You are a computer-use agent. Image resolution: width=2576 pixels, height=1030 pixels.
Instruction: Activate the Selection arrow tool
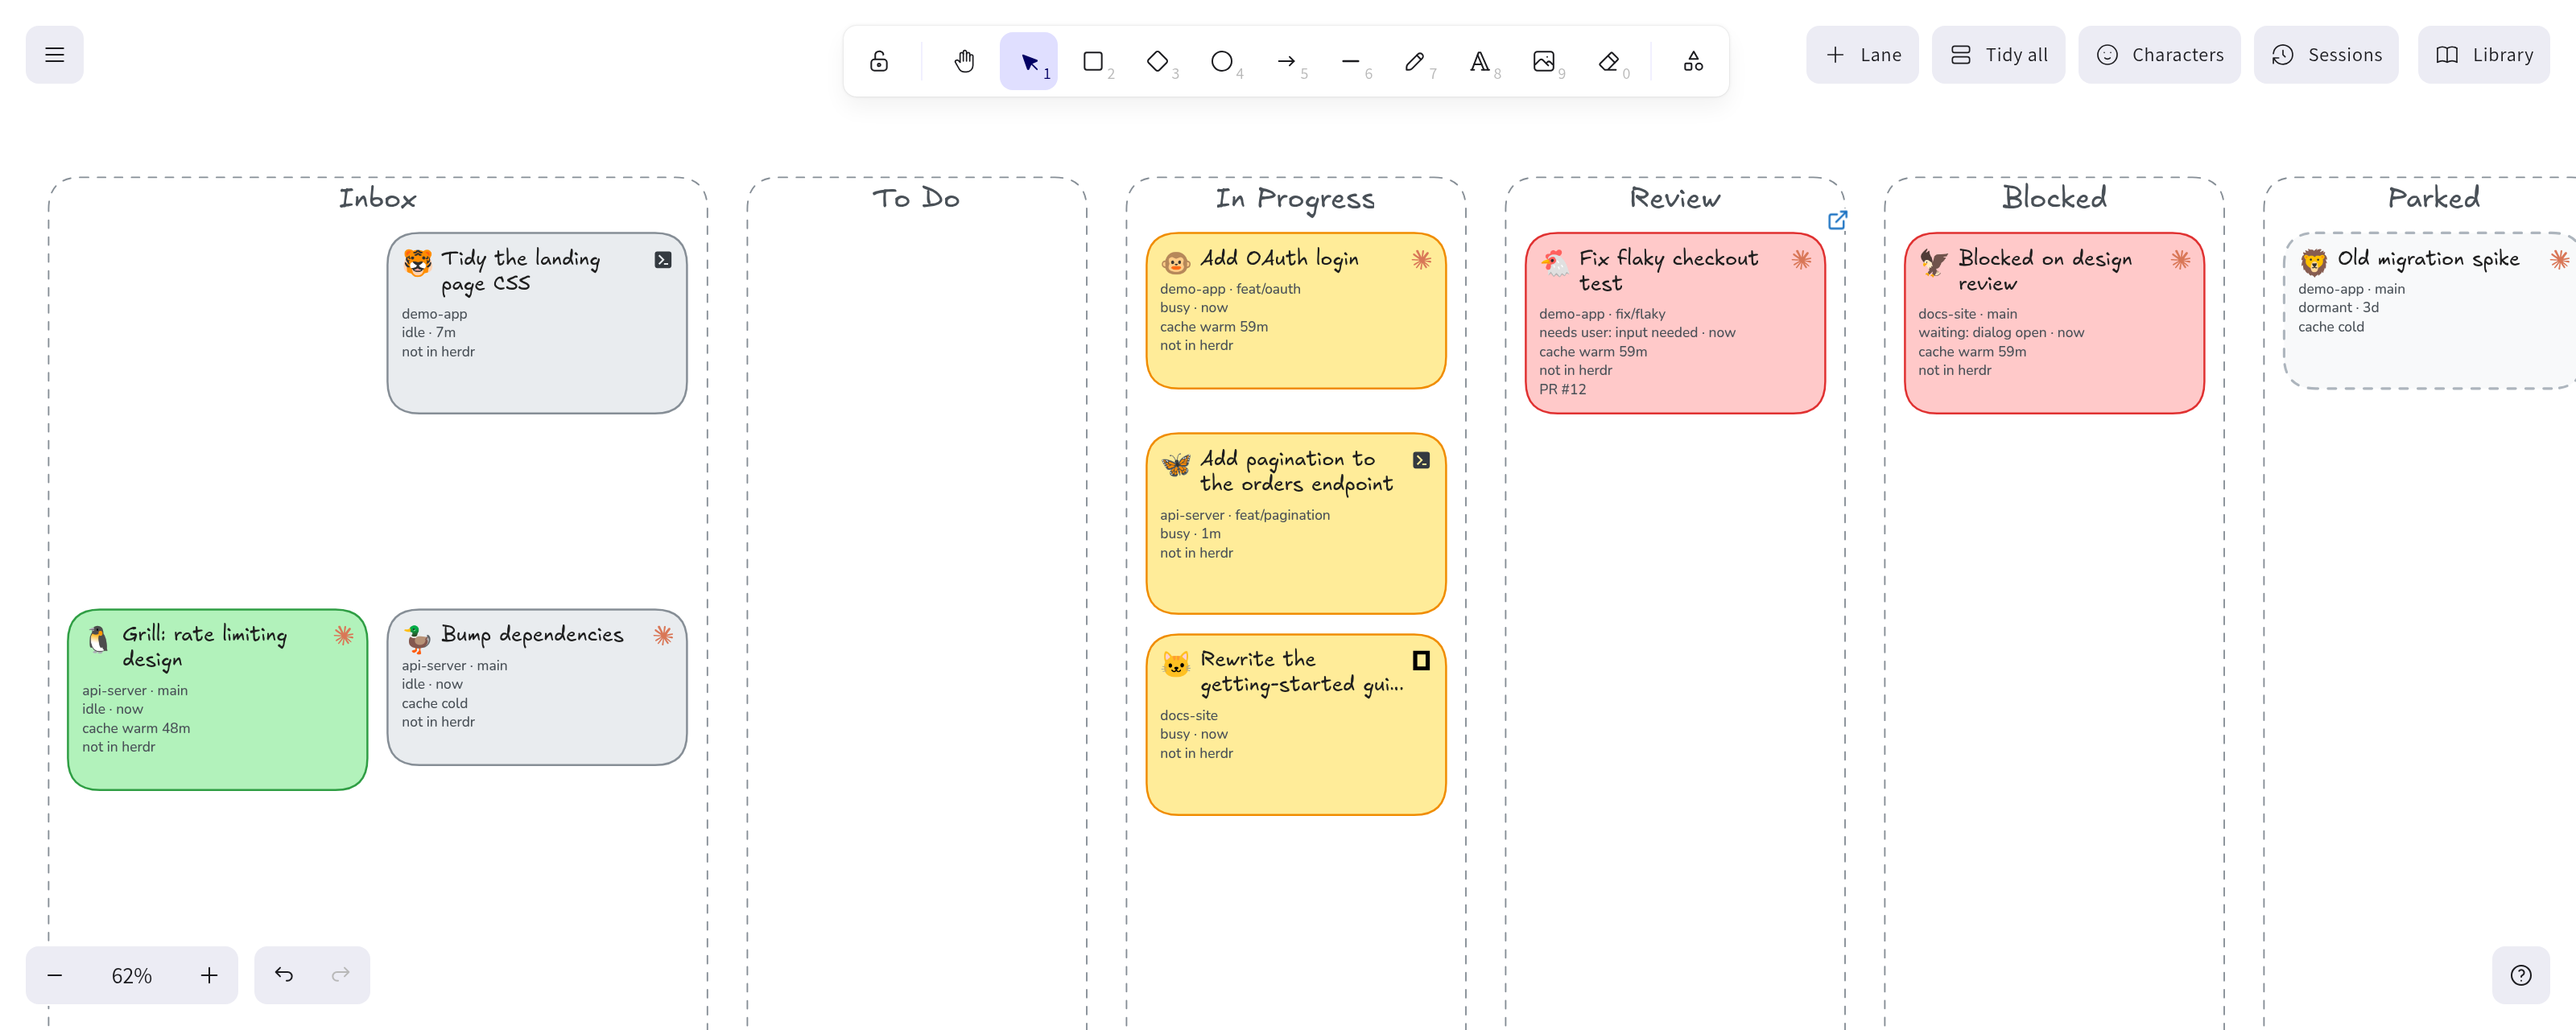1029,62
